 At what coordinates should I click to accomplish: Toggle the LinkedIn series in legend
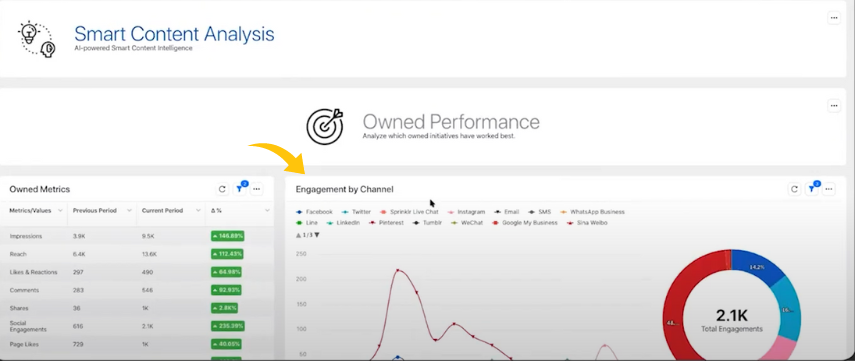343,223
